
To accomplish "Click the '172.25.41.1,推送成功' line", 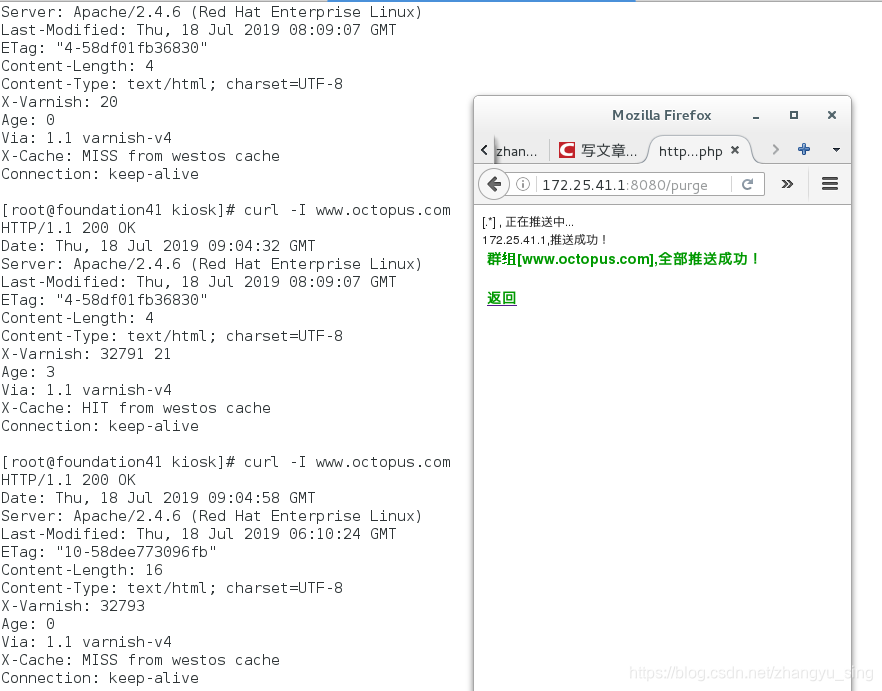I will pos(545,240).
